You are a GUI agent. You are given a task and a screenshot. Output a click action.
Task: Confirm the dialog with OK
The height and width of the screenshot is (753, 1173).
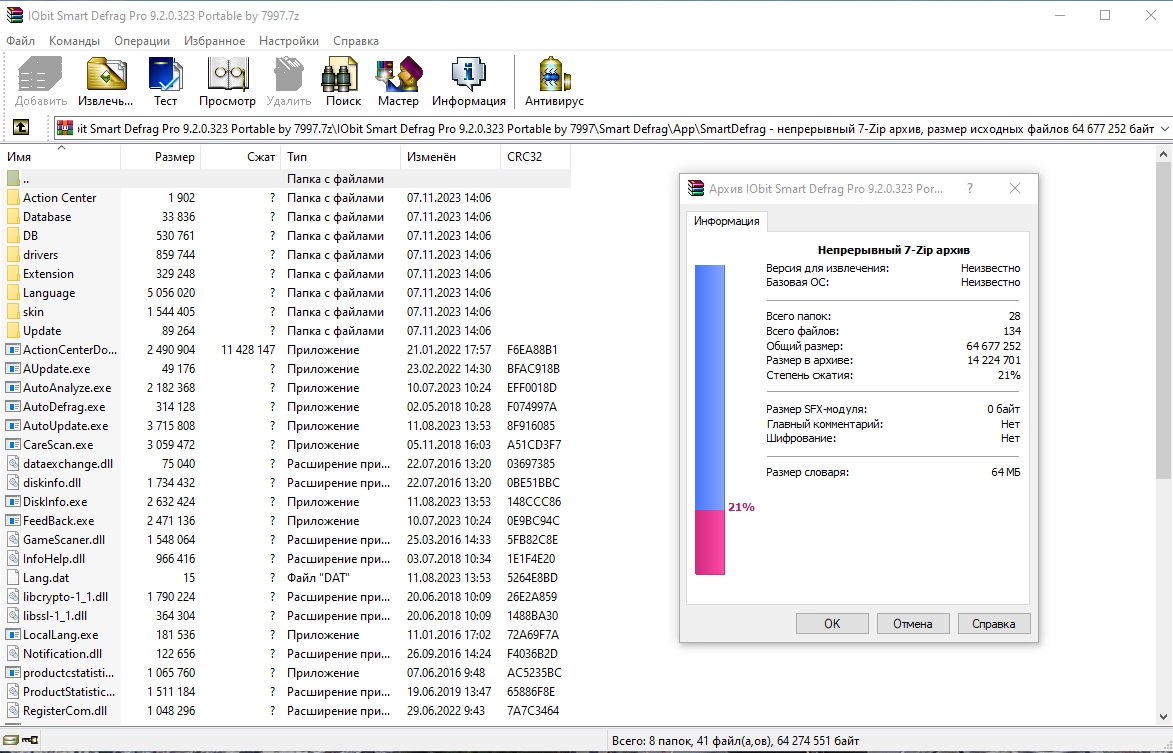832,624
